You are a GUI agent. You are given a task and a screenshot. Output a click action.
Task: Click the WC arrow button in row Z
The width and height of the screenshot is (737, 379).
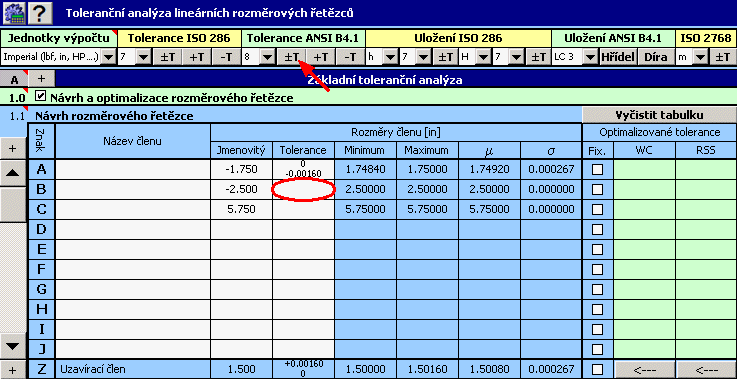click(644, 370)
